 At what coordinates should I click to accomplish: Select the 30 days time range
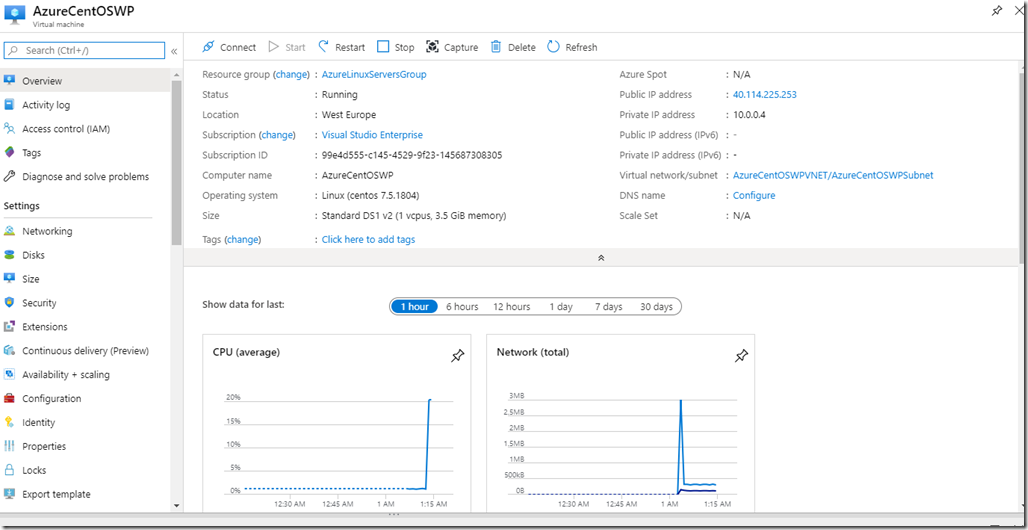656,306
